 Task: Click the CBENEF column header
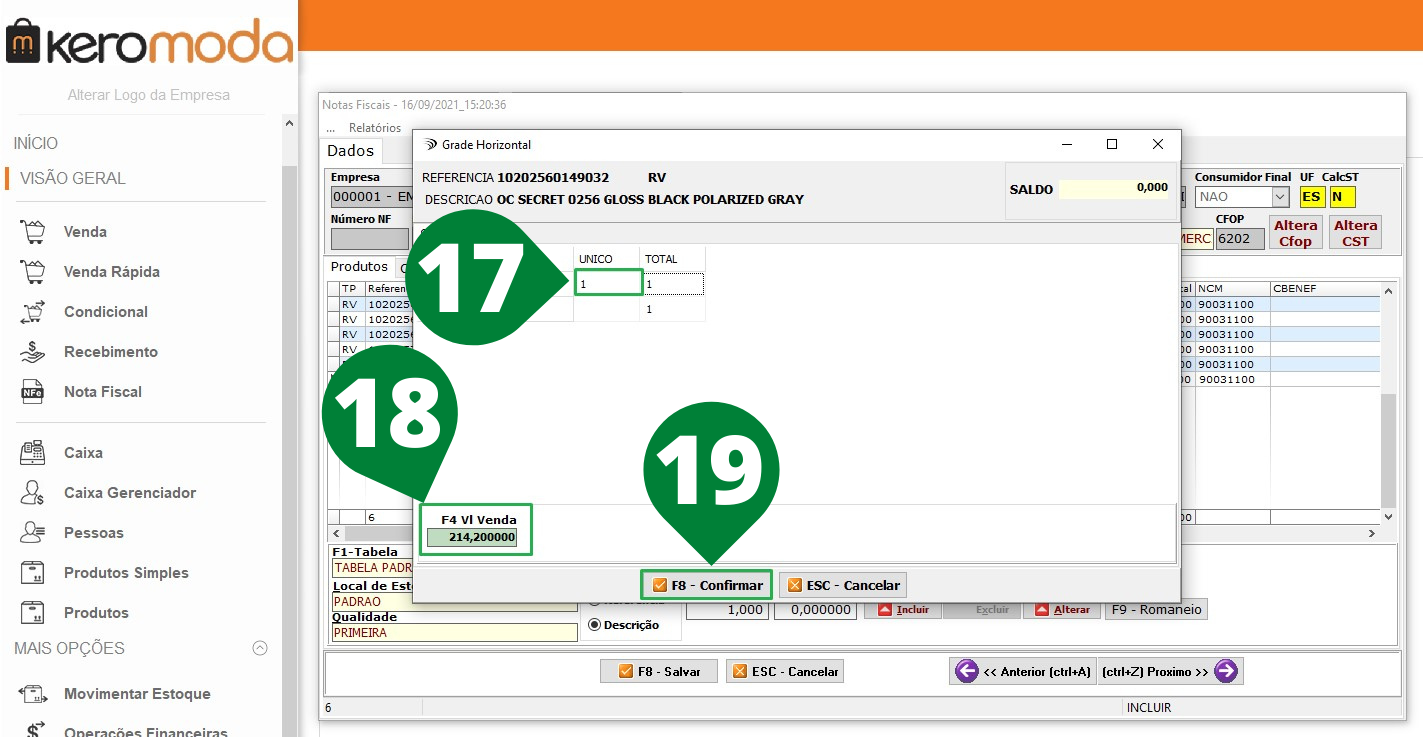[1325, 288]
